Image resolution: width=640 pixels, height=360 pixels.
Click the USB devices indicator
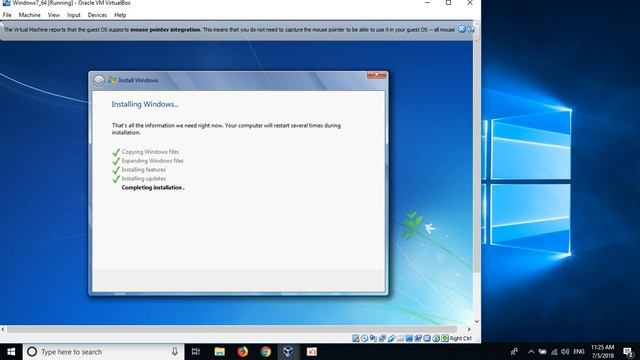point(391,338)
